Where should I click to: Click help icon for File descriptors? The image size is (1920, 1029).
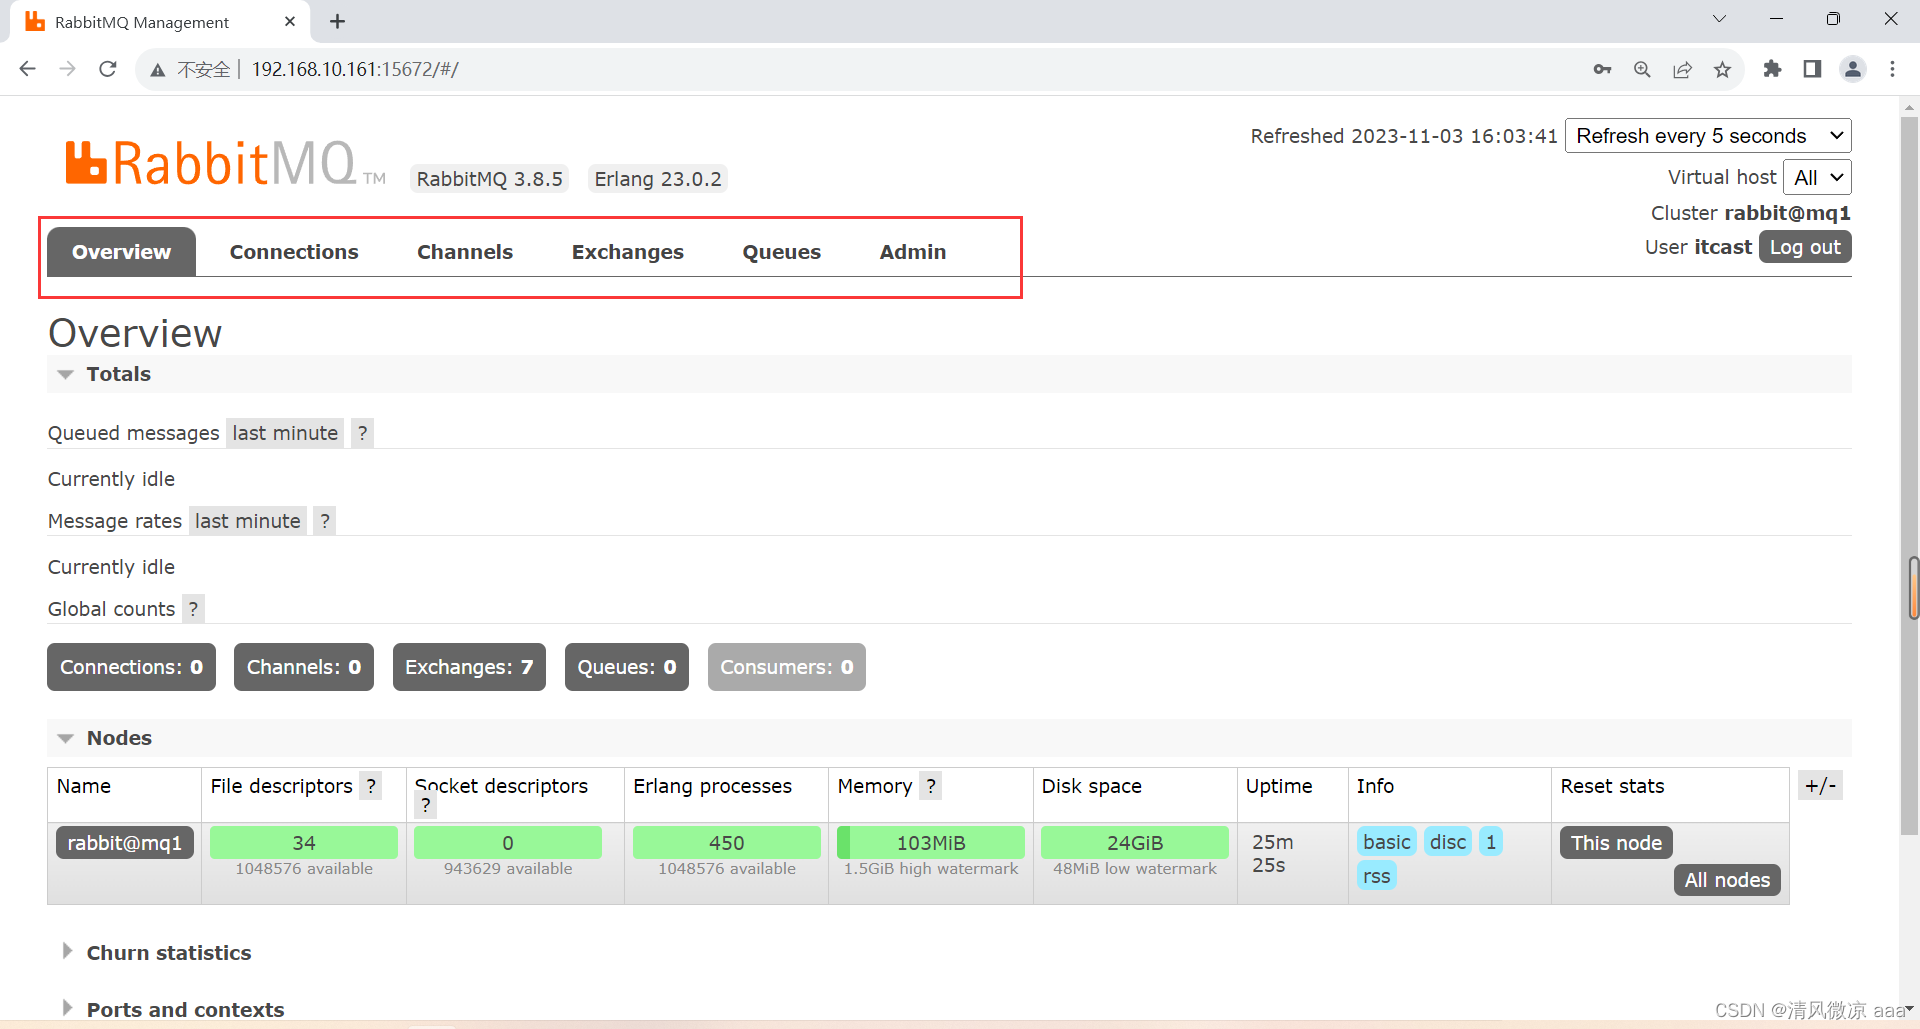(371, 786)
